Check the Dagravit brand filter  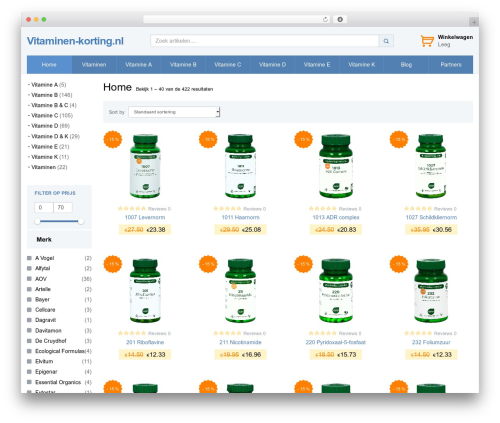point(29,320)
